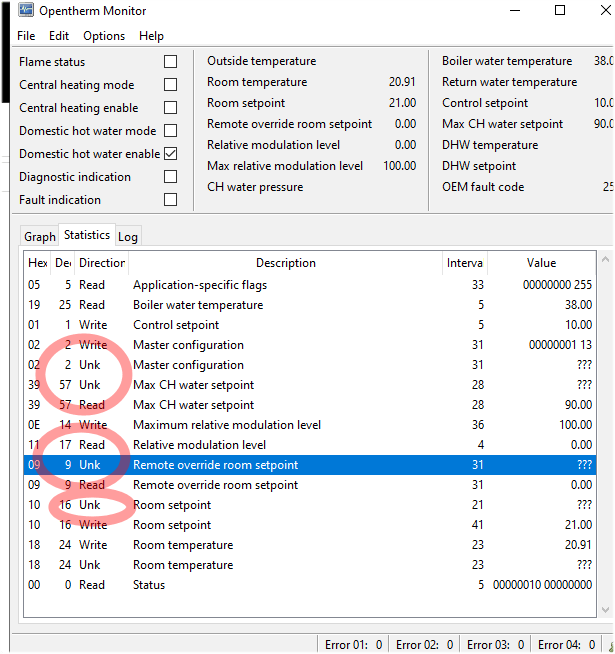Click Error 01 counter in status bar

coord(353,645)
